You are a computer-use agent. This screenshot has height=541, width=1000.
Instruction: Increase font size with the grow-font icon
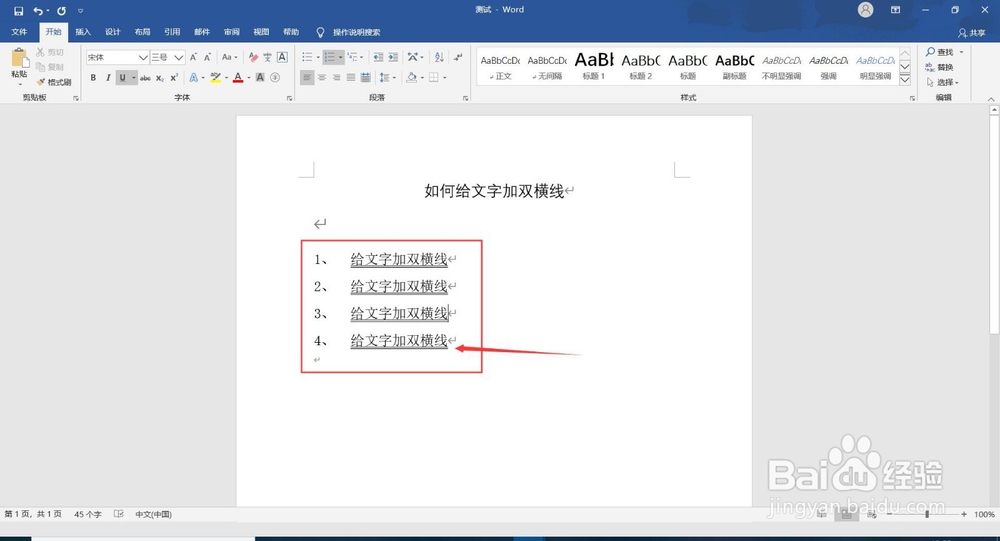click(193, 57)
